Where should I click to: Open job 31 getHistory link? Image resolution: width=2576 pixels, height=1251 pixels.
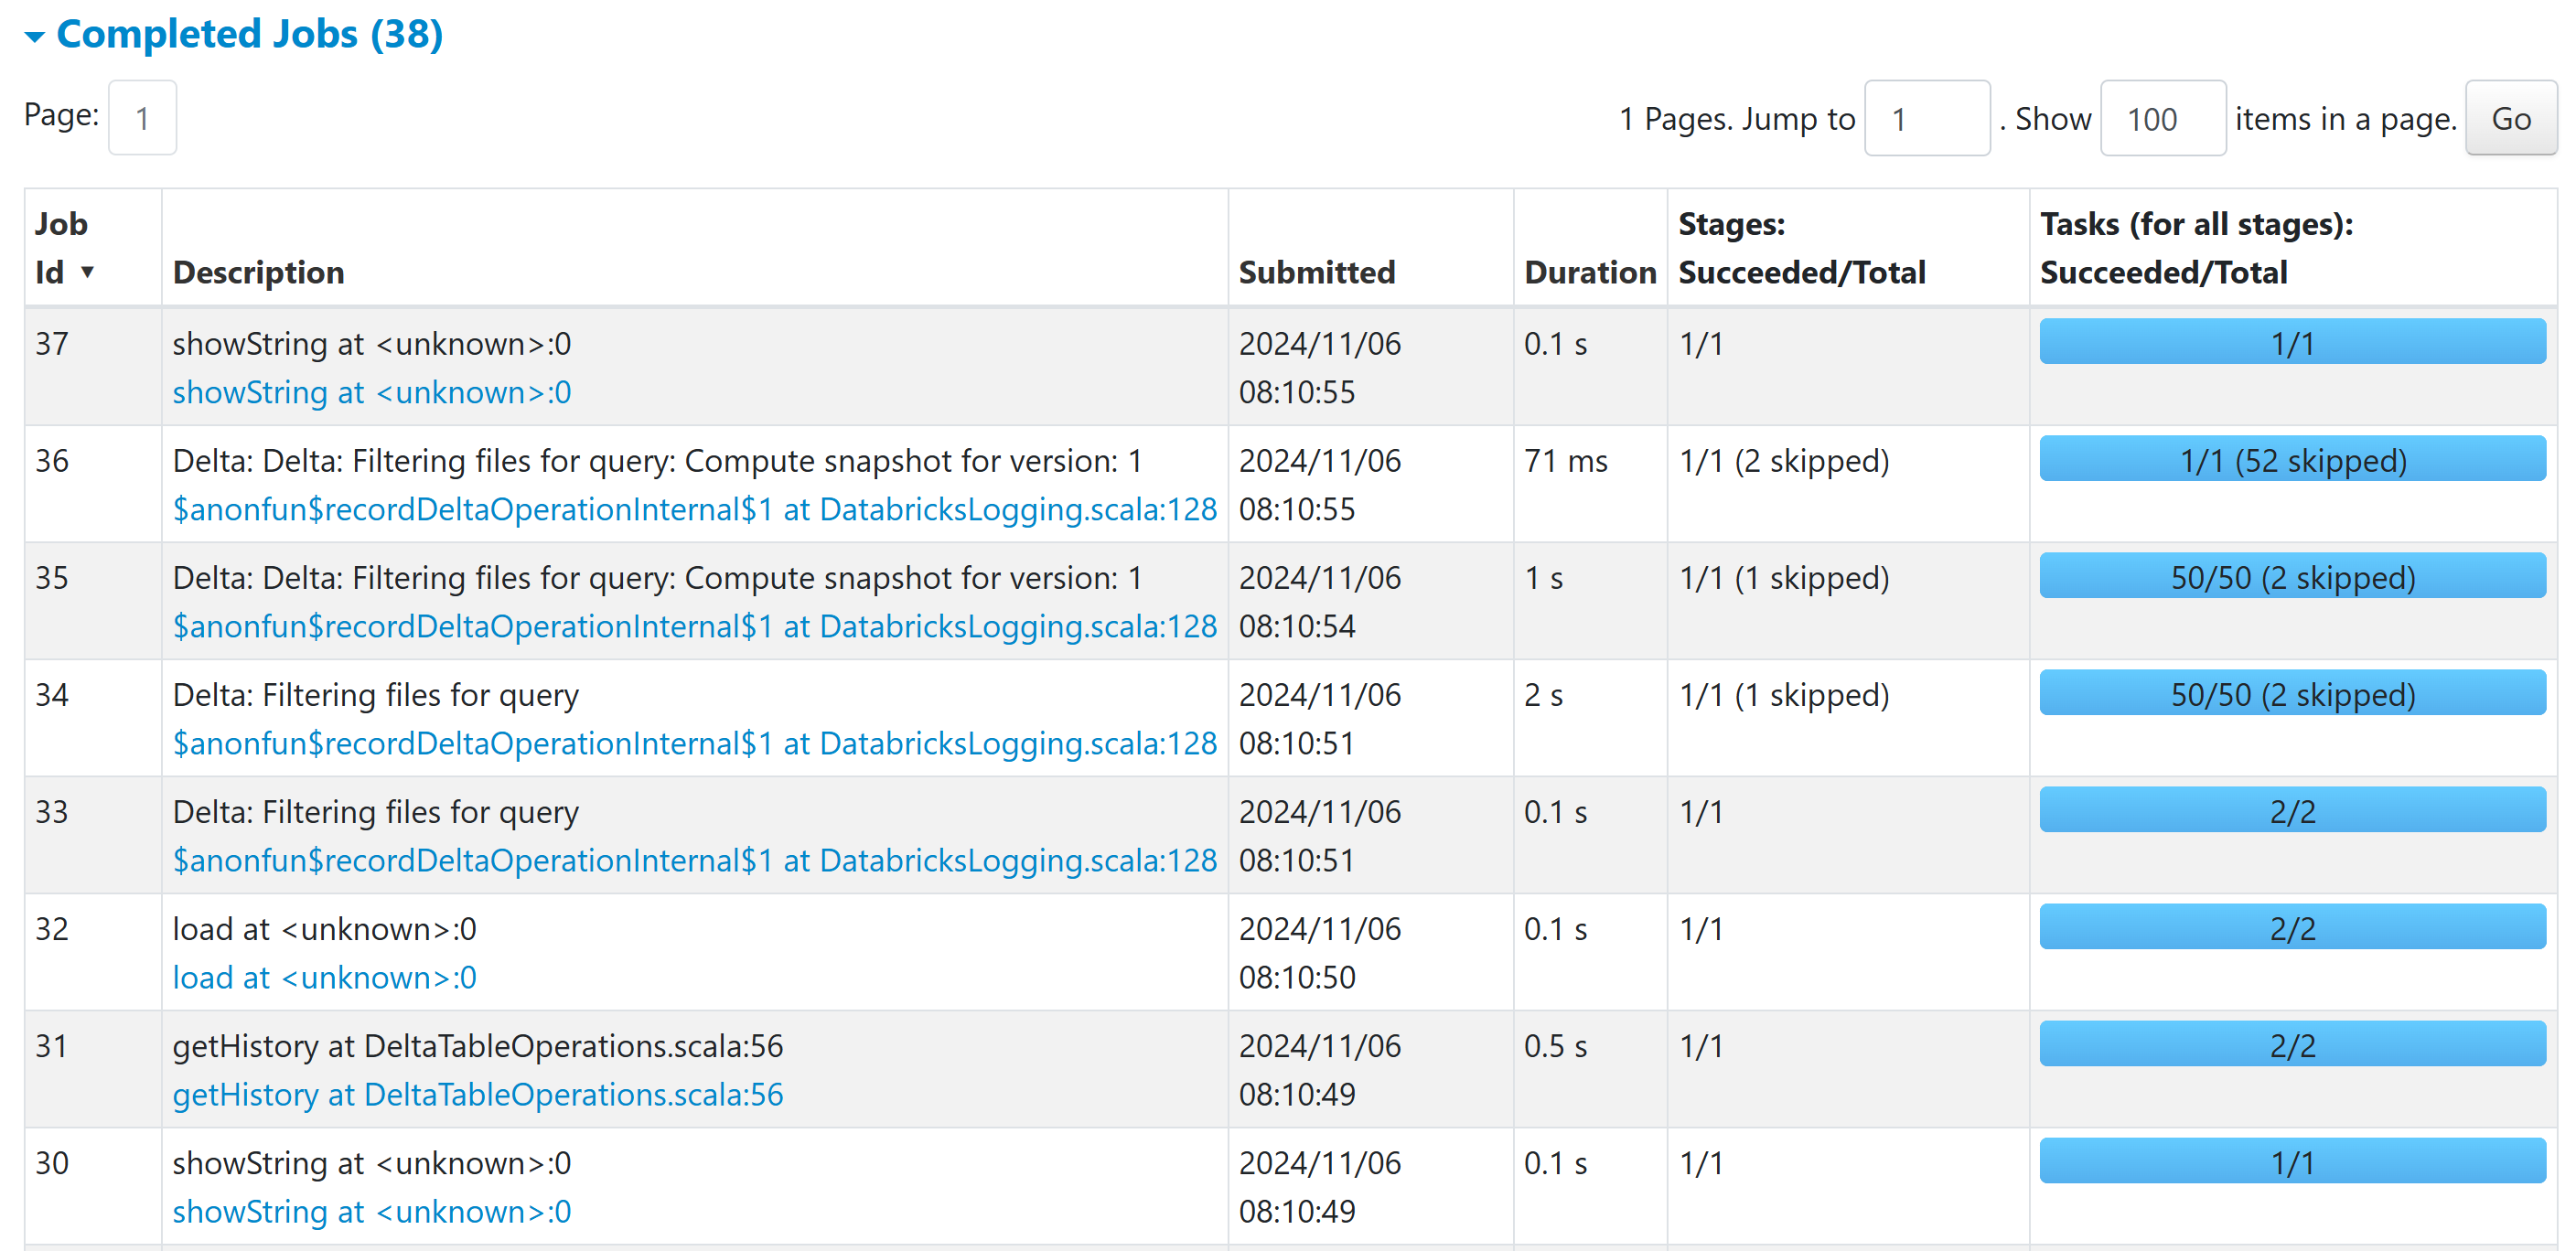tap(477, 1094)
